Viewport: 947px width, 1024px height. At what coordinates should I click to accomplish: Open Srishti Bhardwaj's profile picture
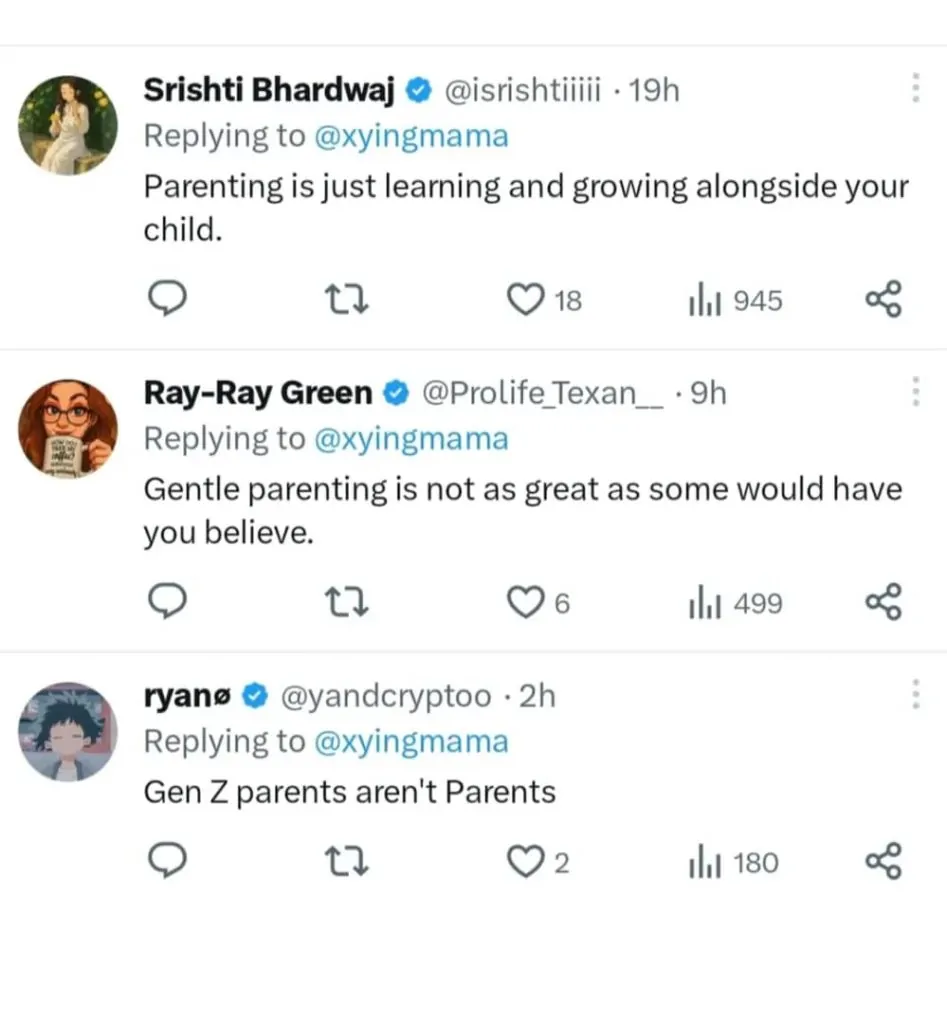point(68,126)
